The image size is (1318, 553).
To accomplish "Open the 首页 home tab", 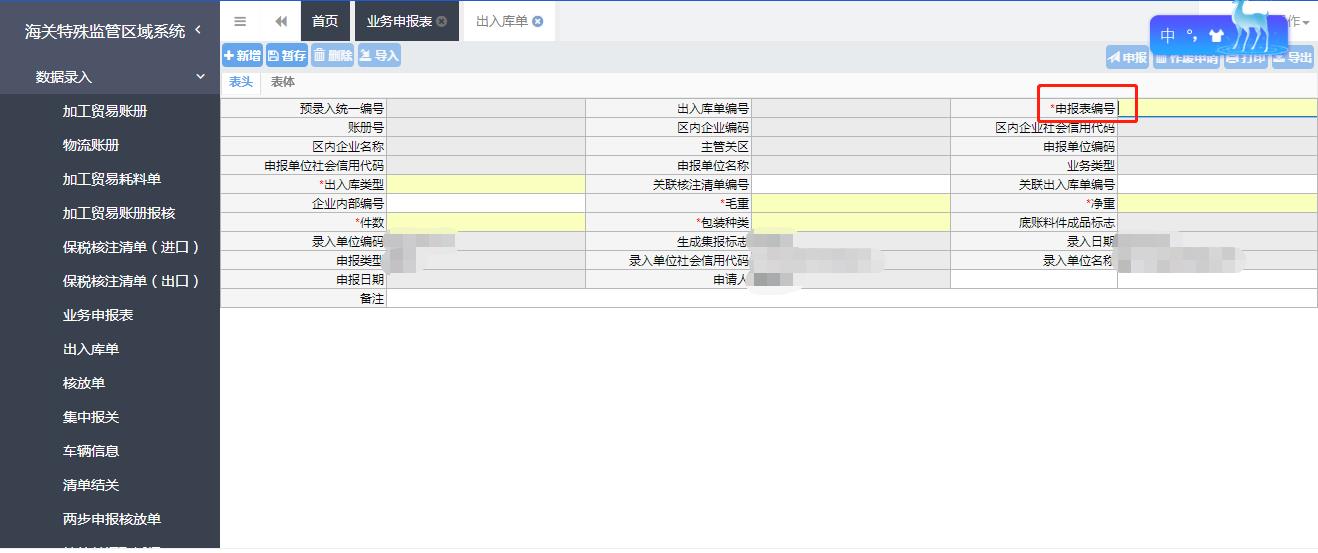I will [324, 21].
